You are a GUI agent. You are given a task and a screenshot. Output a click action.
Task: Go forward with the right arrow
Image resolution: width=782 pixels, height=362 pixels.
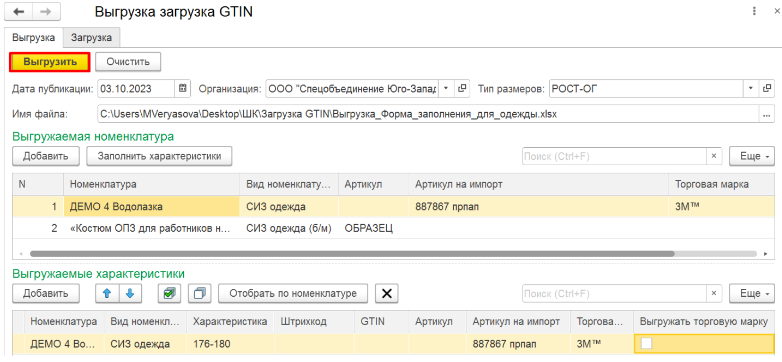pyautogui.click(x=47, y=12)
